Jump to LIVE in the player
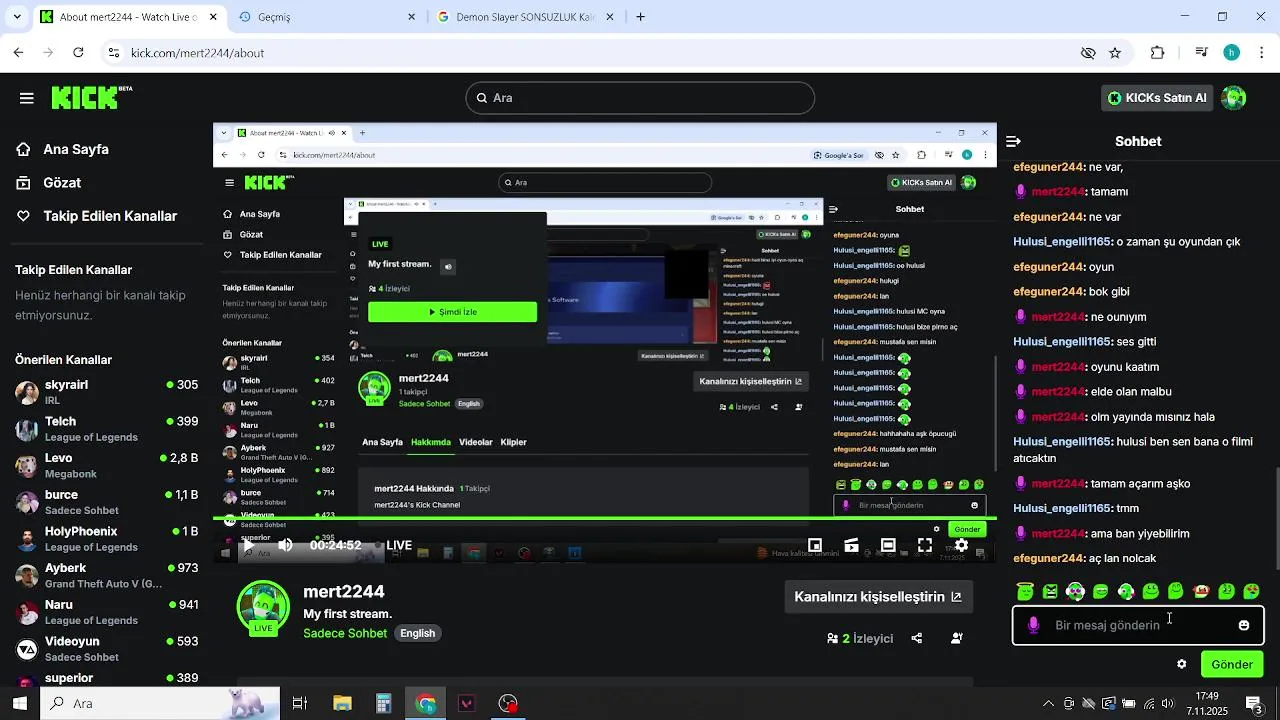This screenshot has height=720, width=1280. click(x=399, y=545)
